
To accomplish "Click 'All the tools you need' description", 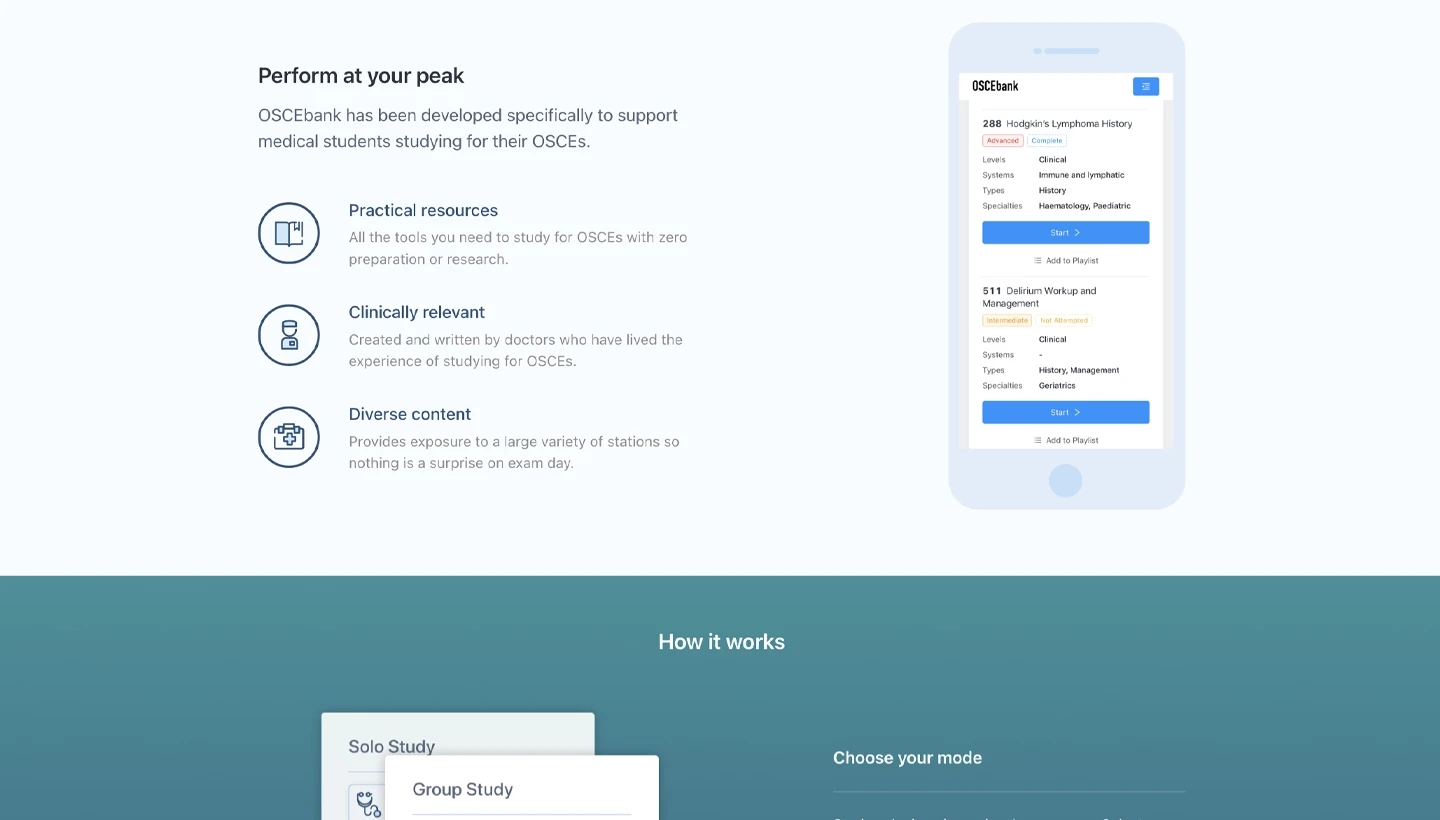I will click(518, 248).
